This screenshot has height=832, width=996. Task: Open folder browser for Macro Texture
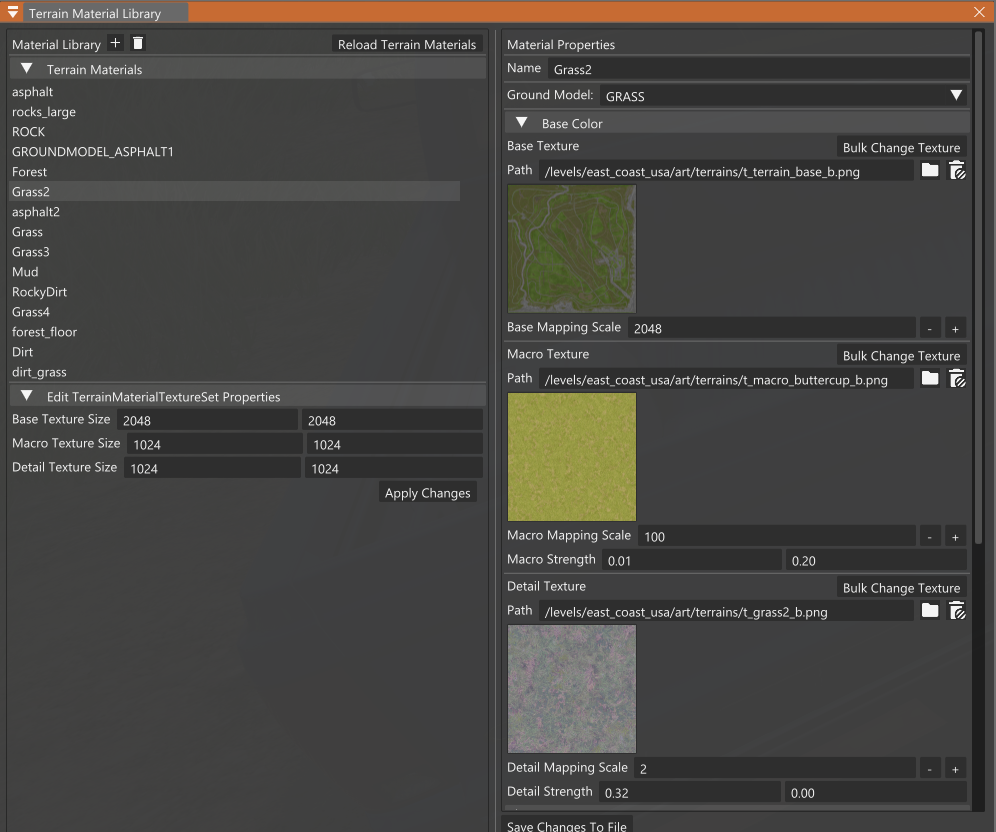[930, 379]
